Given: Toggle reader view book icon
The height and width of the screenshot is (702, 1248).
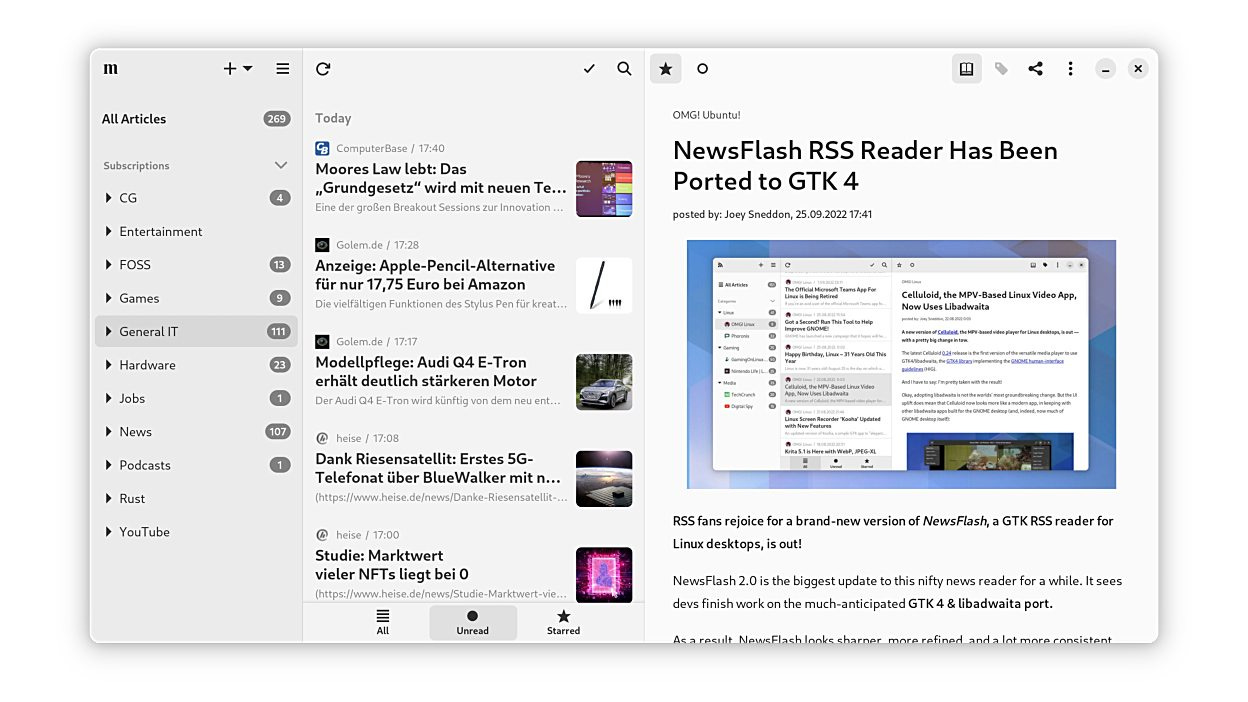Looking at the screenshot, I should click(966, 69).
